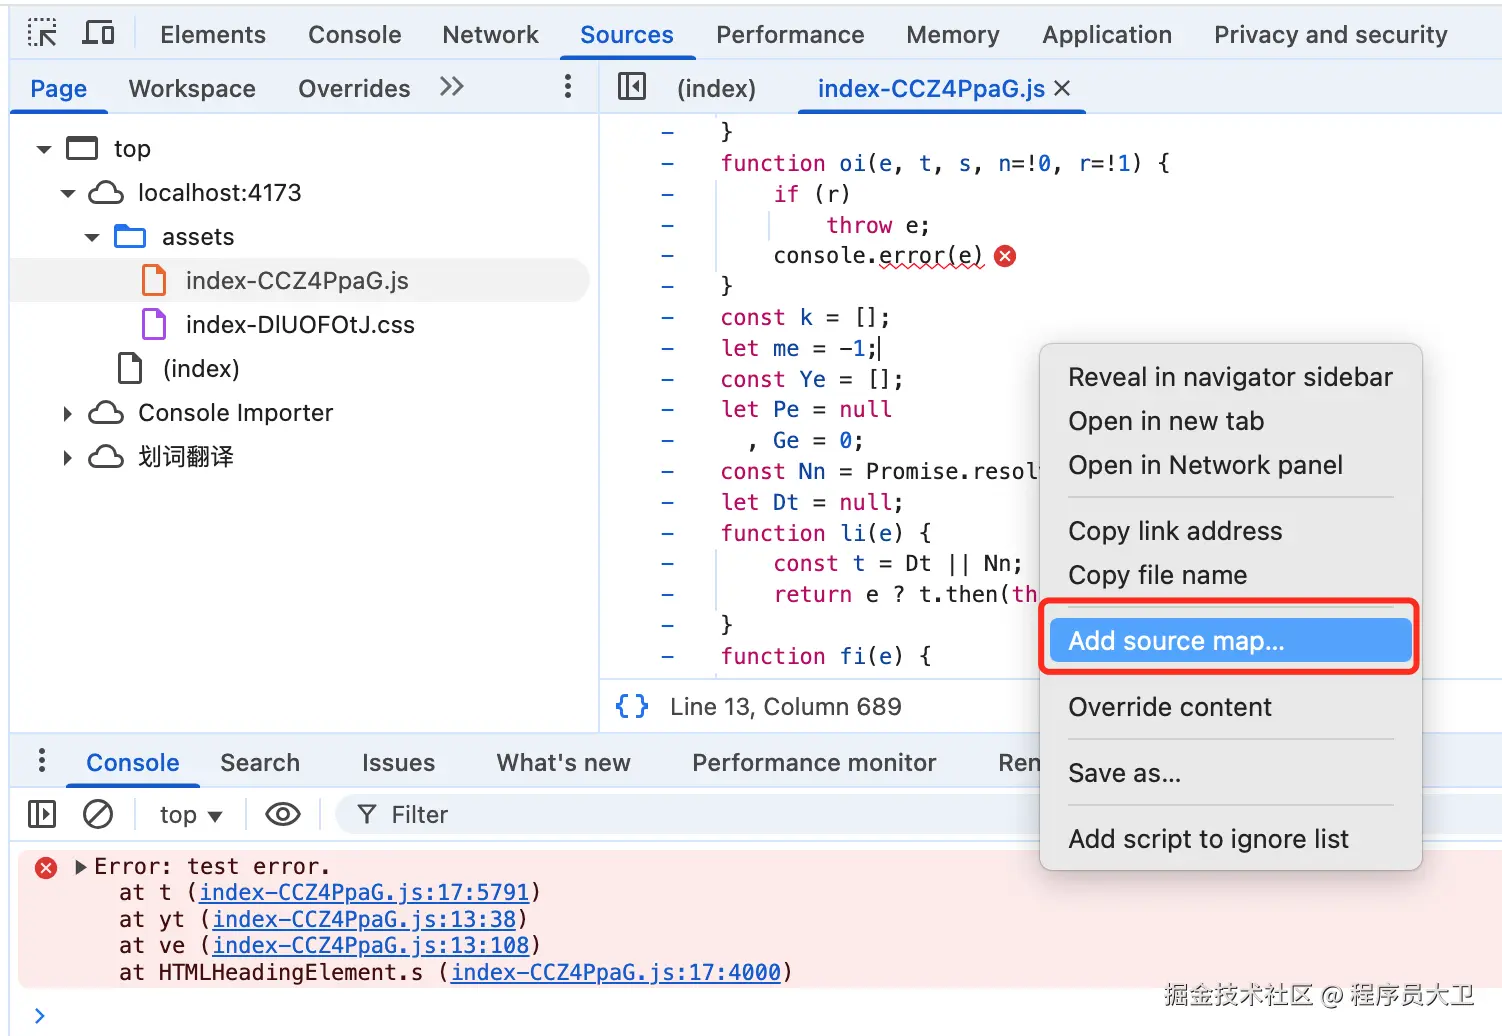The image size is (1502, 1036).
Task: Open the console sidebar panel icon
Action: (42, 815)
